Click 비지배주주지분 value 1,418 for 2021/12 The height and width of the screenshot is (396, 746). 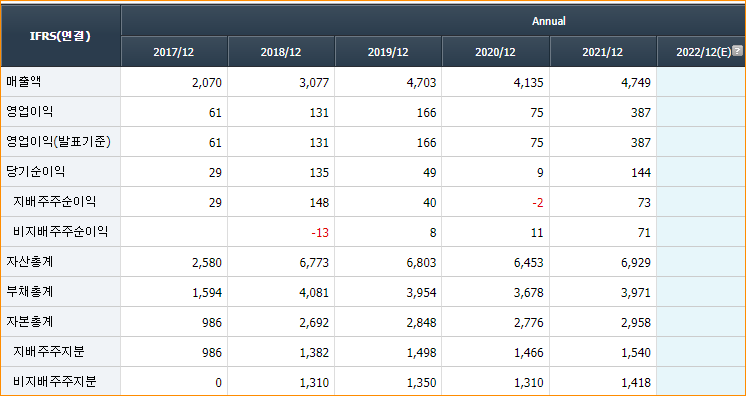click(x=636, y=383)
